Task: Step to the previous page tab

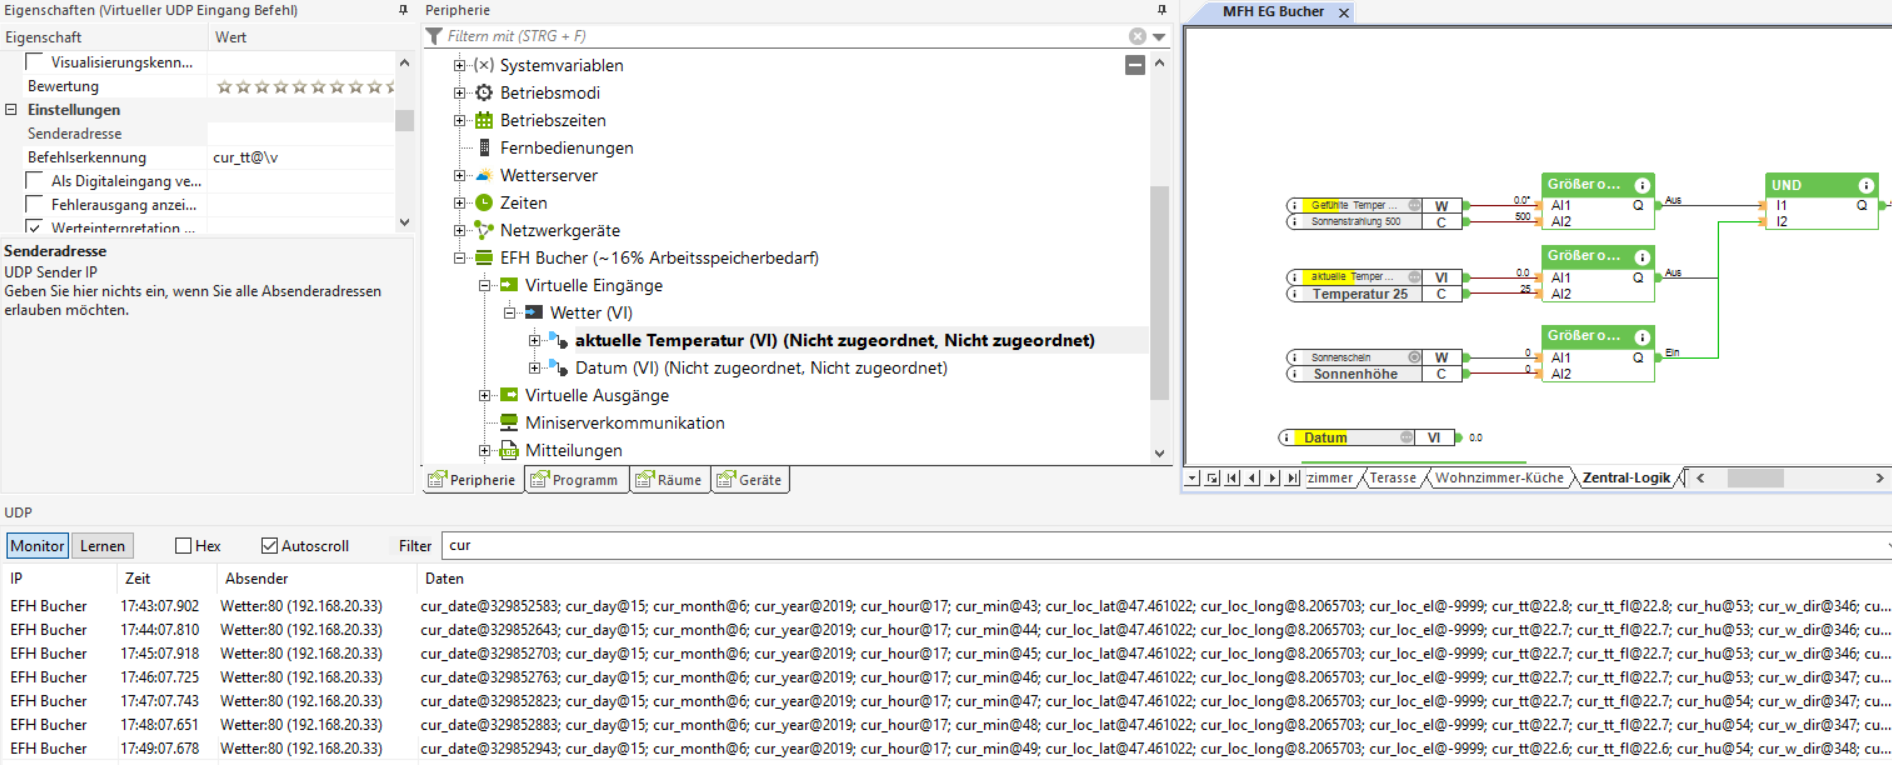Action: [1252, 478]
